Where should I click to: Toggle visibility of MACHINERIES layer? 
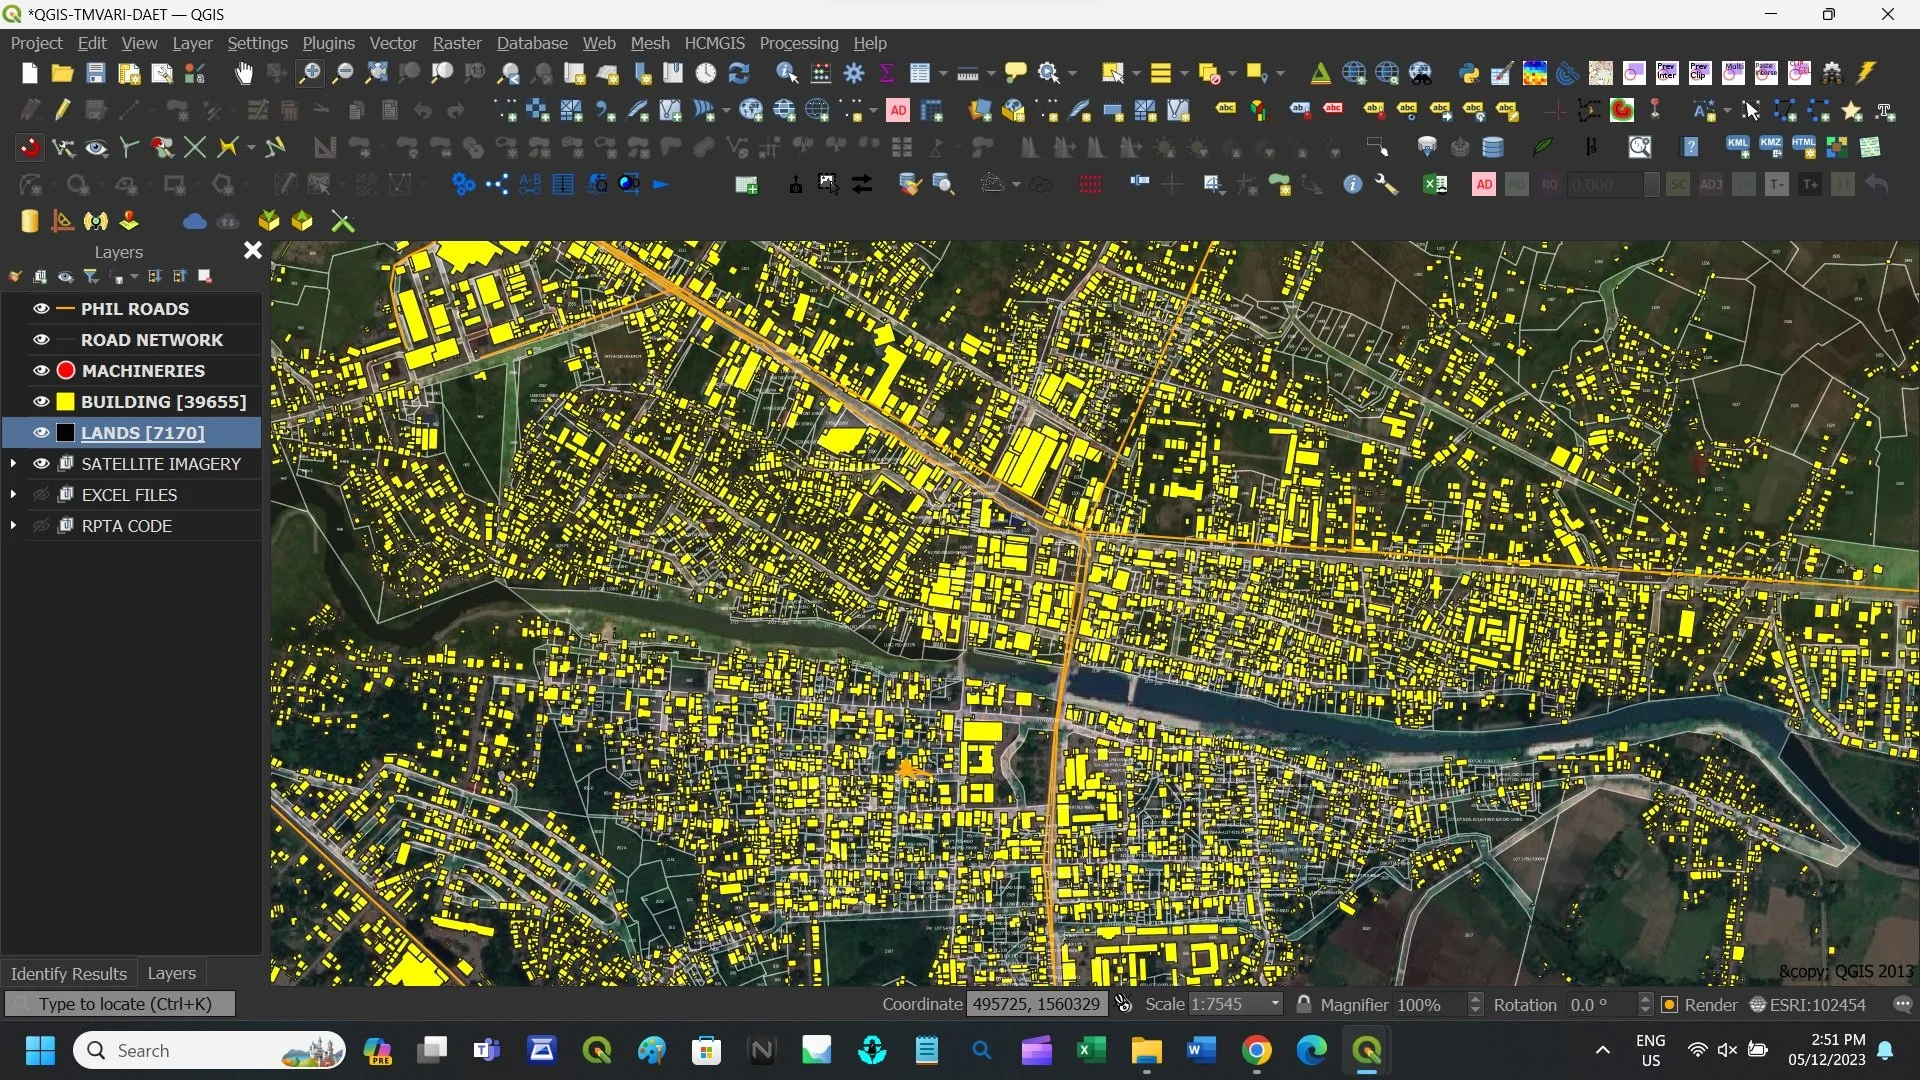pyautogui.click(x=41, y=371)
